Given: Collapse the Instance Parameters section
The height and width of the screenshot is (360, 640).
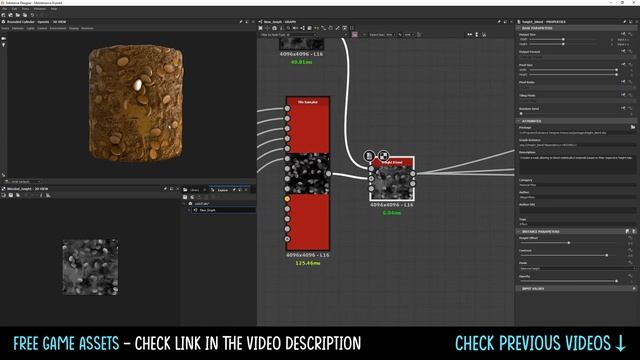Looking at the screenshot, I should pos(576,231).
